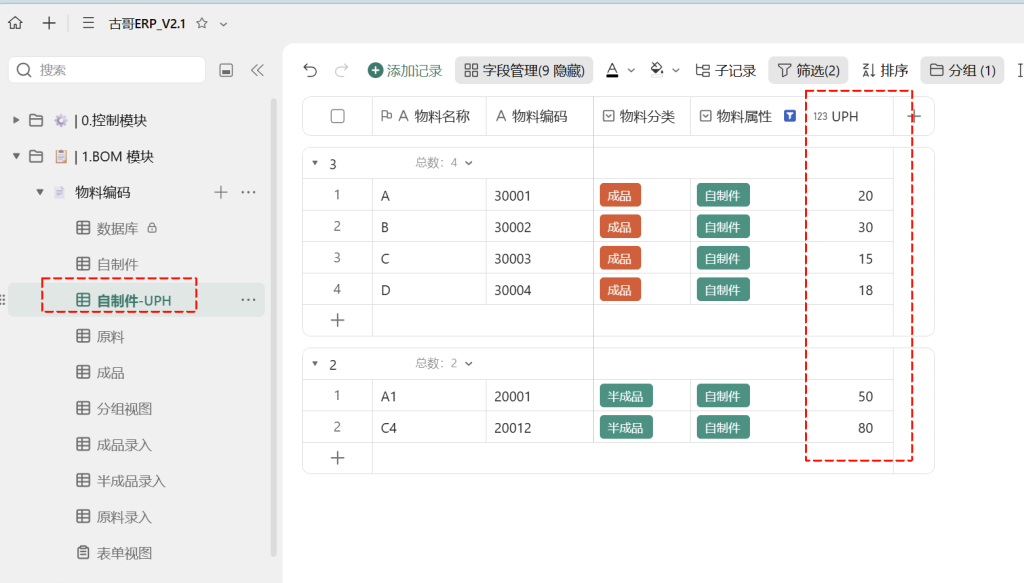
Task: Open the 总数: 4 summary dropdown
Action: point(444,163)
